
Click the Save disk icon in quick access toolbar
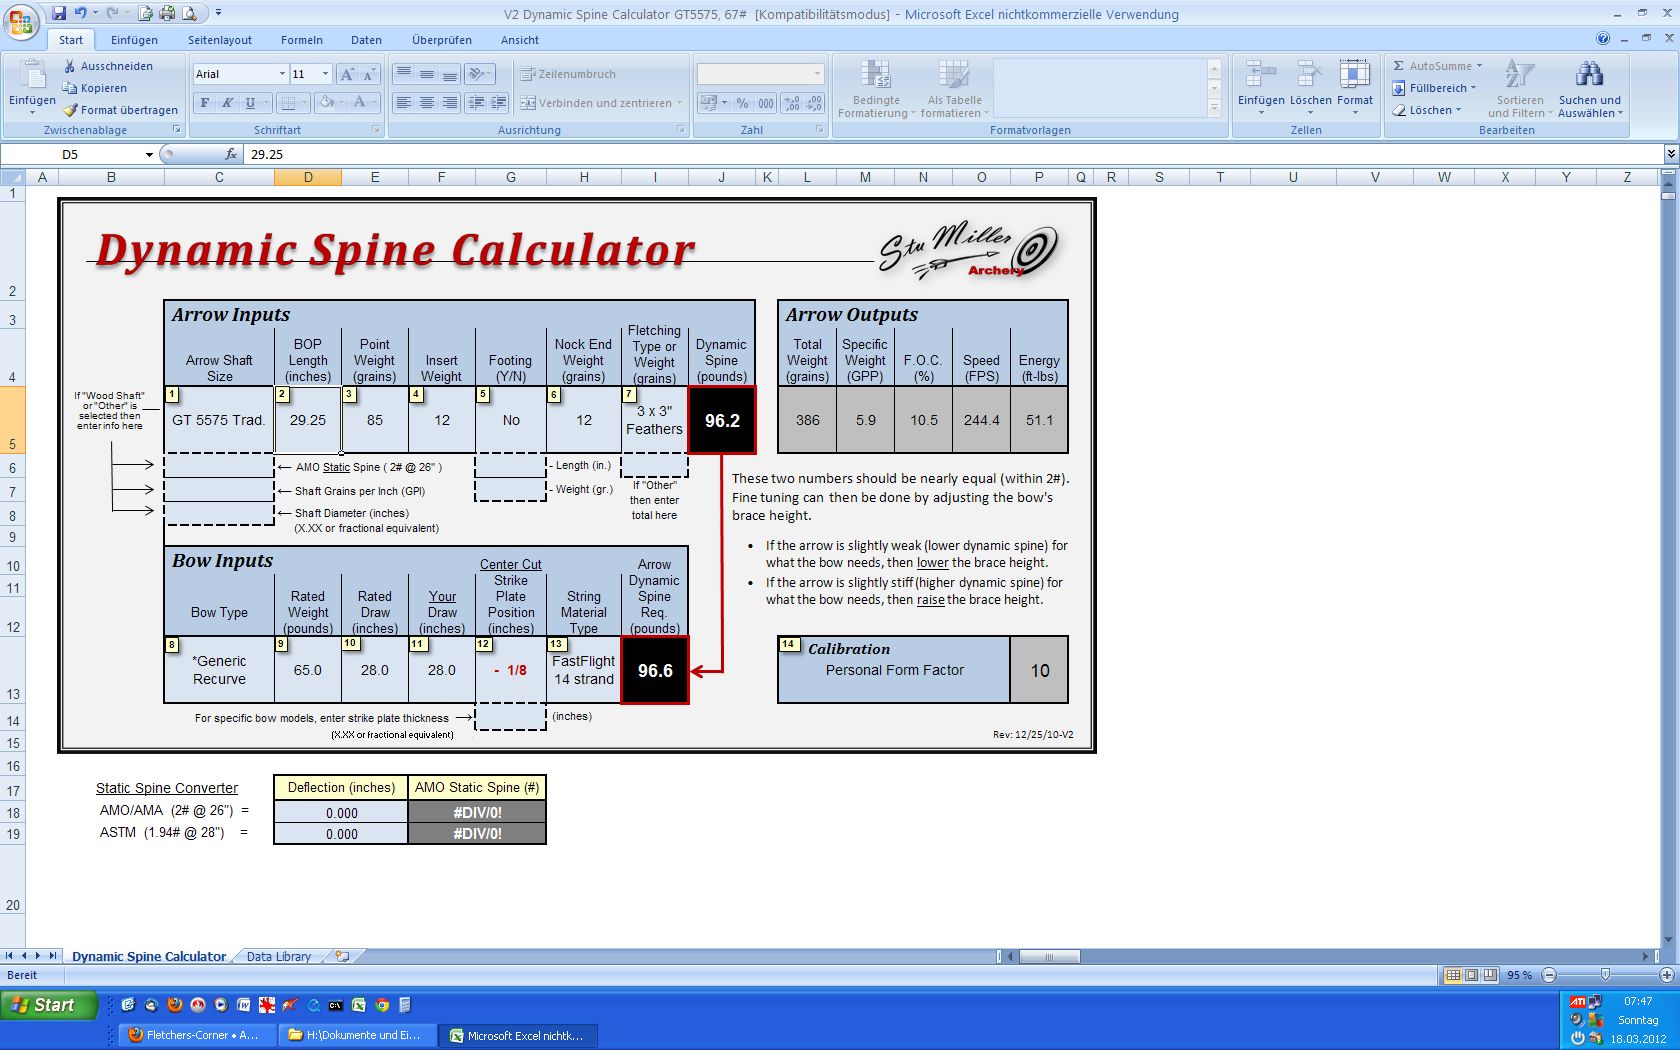tap(59, 13)
